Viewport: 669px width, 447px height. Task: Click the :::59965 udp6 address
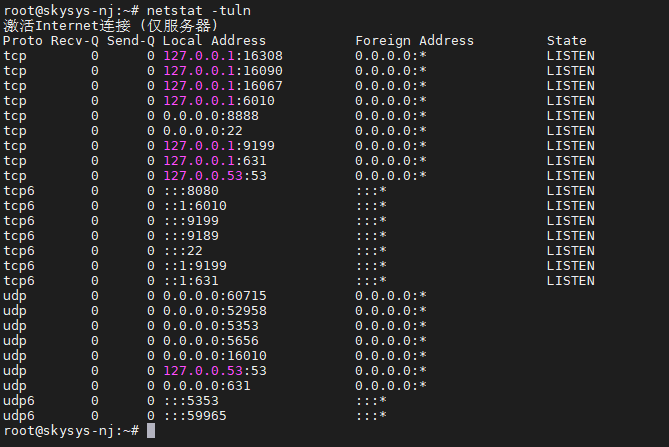click(195, 416)
